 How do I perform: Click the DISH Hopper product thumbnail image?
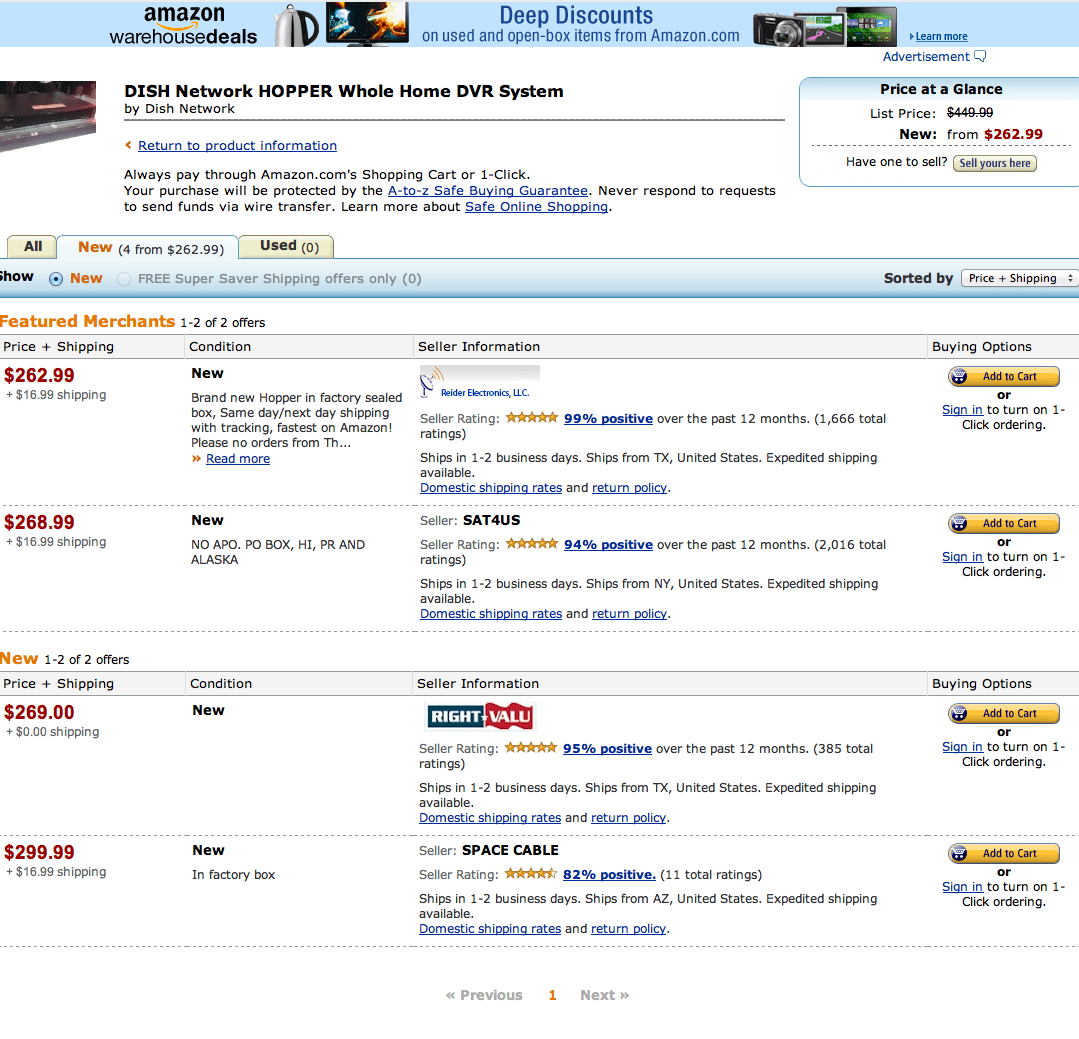pos(47,115)
